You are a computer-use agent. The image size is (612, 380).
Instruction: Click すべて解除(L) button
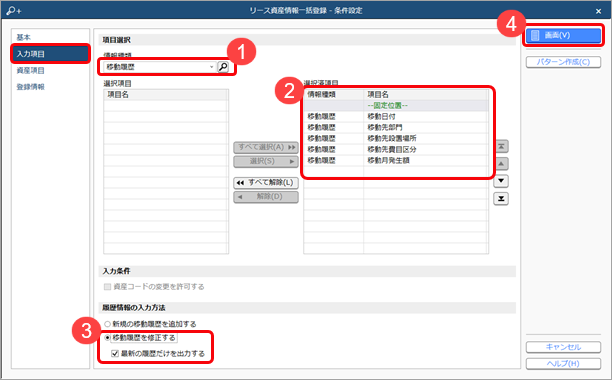click(266, 183)
